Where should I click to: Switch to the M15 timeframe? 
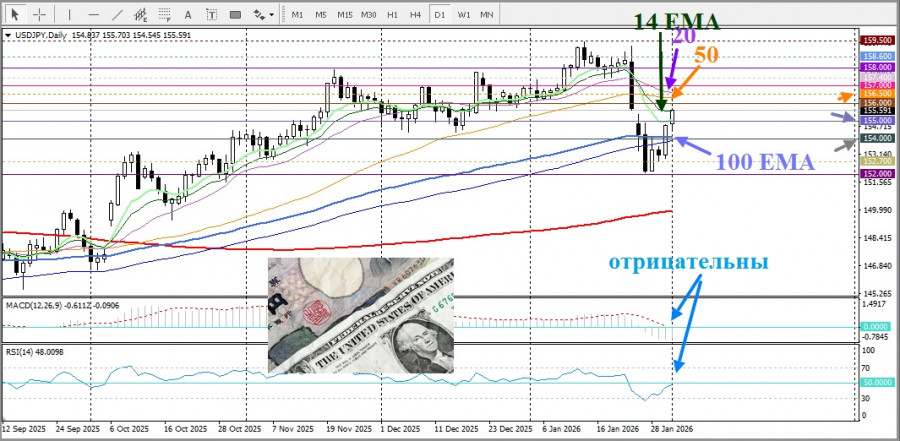344,15
